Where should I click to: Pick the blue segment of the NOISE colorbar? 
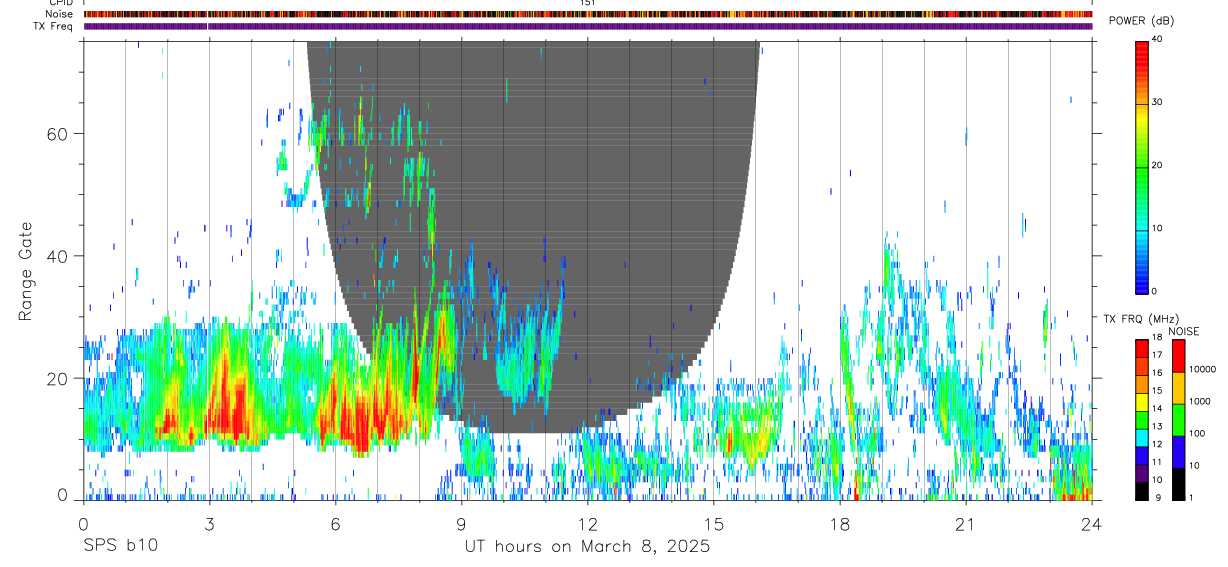[x=1178, y=452]
